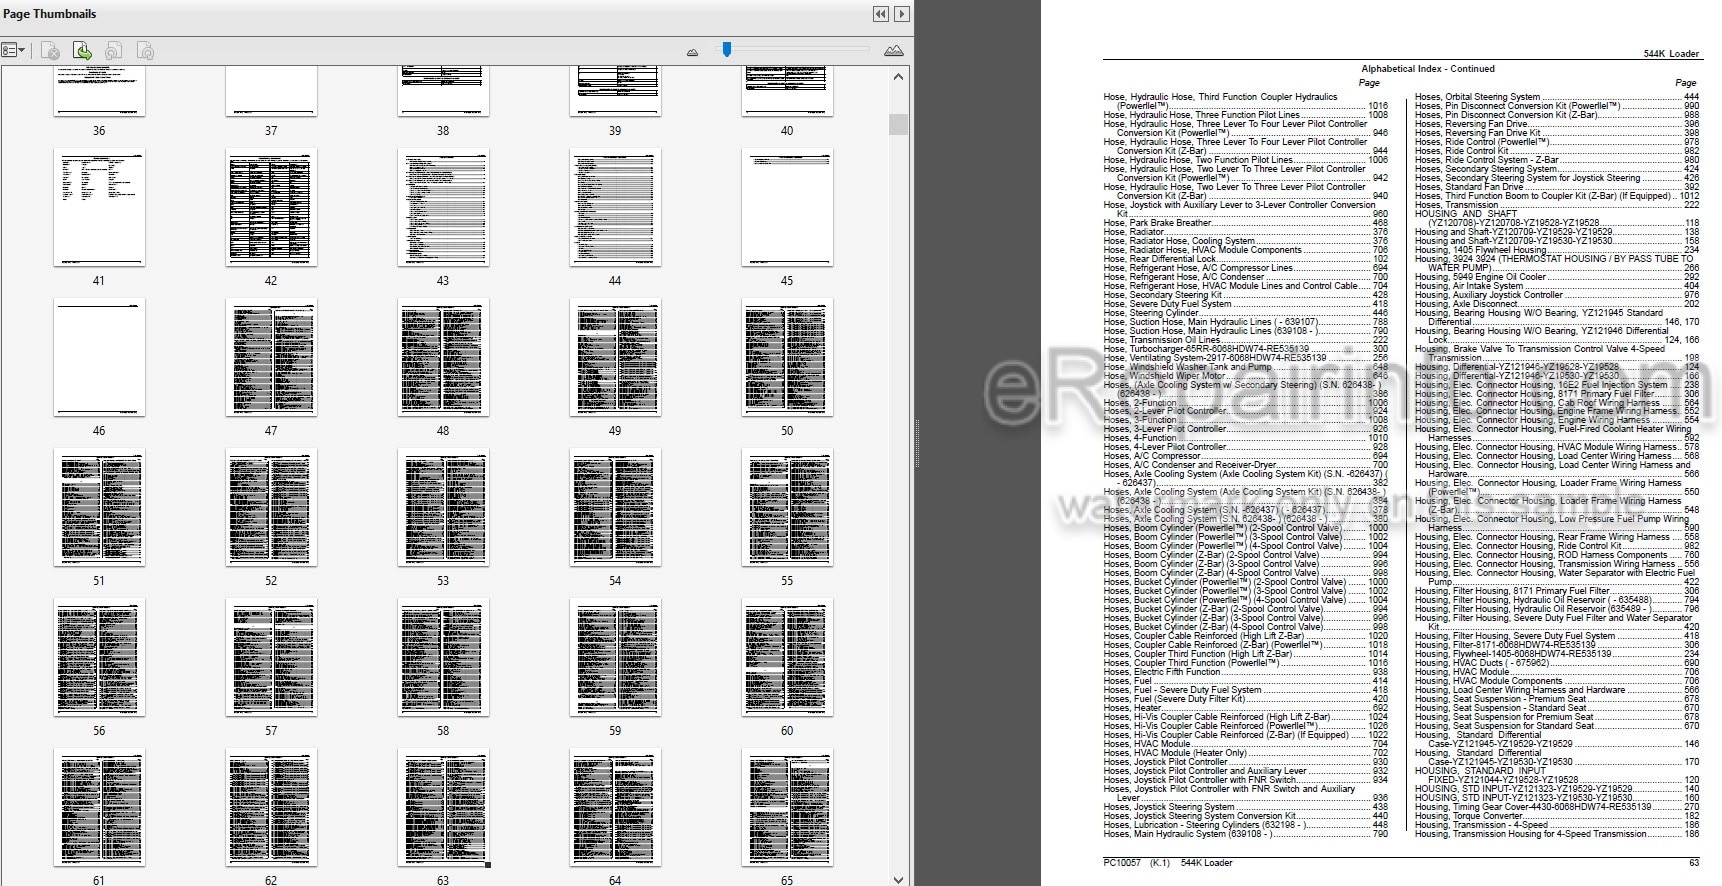Select the page 59 thumbnail
The image size is (1722, 886).
pos(615,658)
